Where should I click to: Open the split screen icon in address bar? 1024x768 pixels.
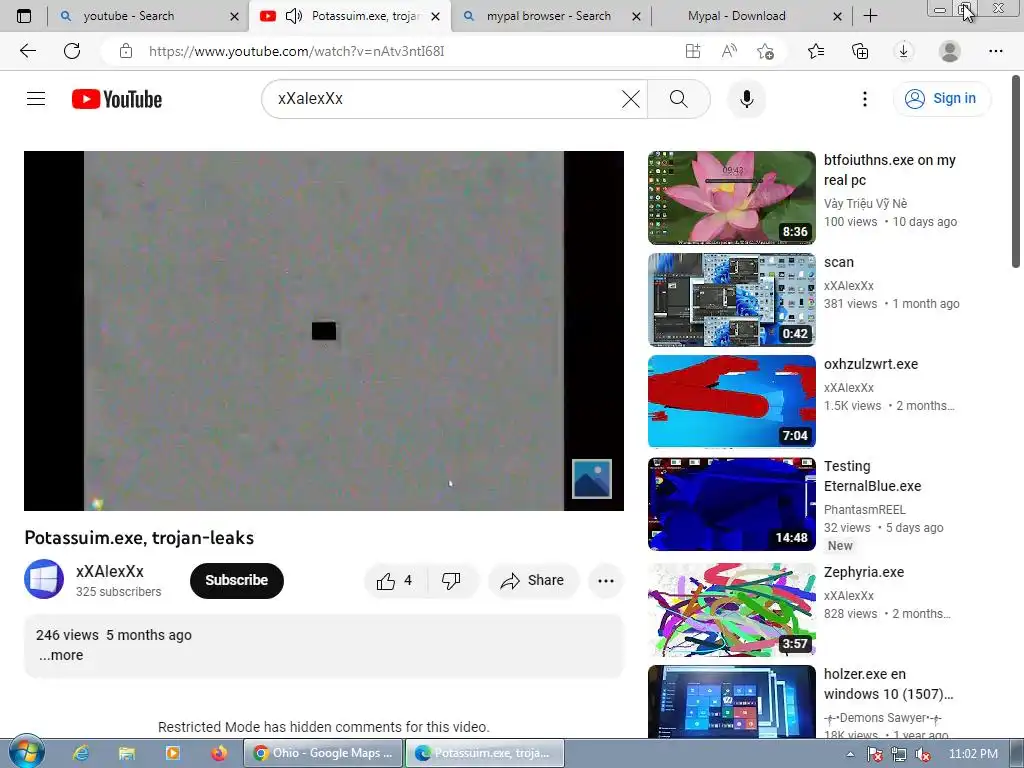693,51
